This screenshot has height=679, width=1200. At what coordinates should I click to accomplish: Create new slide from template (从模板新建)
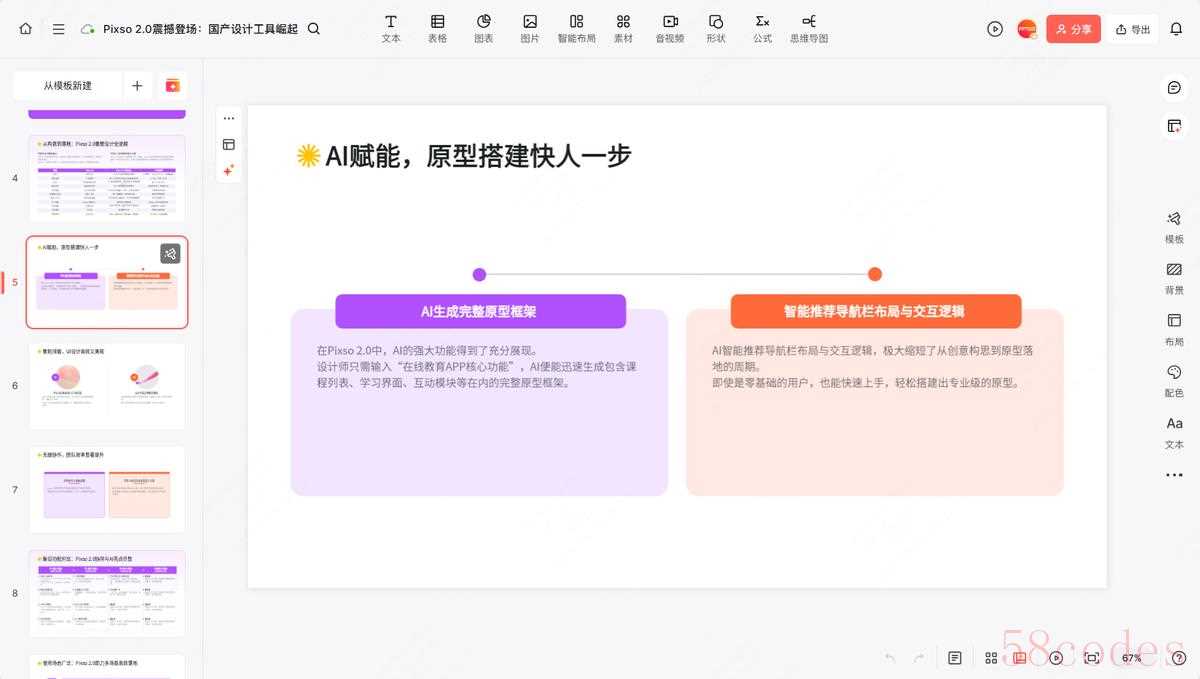point(68,86)
